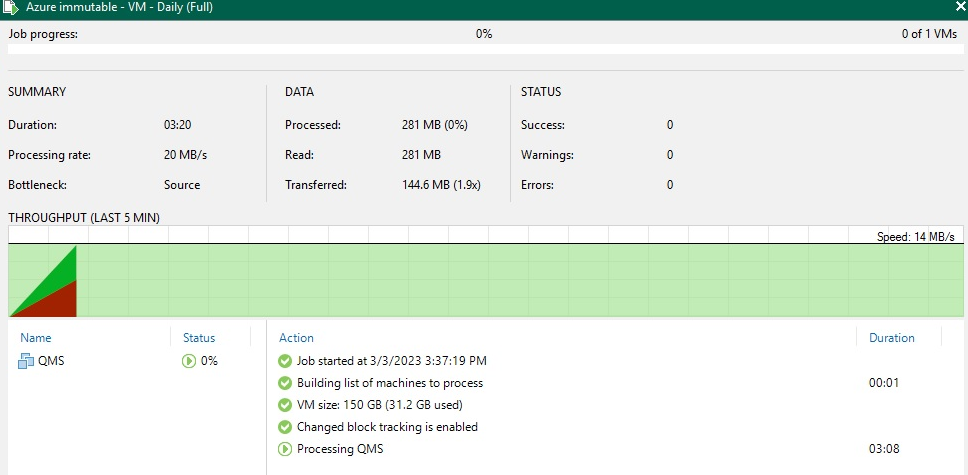
Task: Close the Azure immutable job window
Action: (960, 7)
